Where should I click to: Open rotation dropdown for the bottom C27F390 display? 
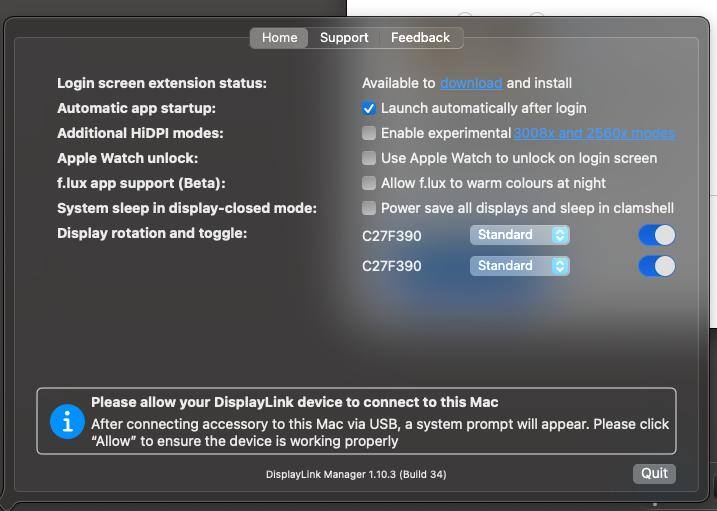tap(519, 266)
